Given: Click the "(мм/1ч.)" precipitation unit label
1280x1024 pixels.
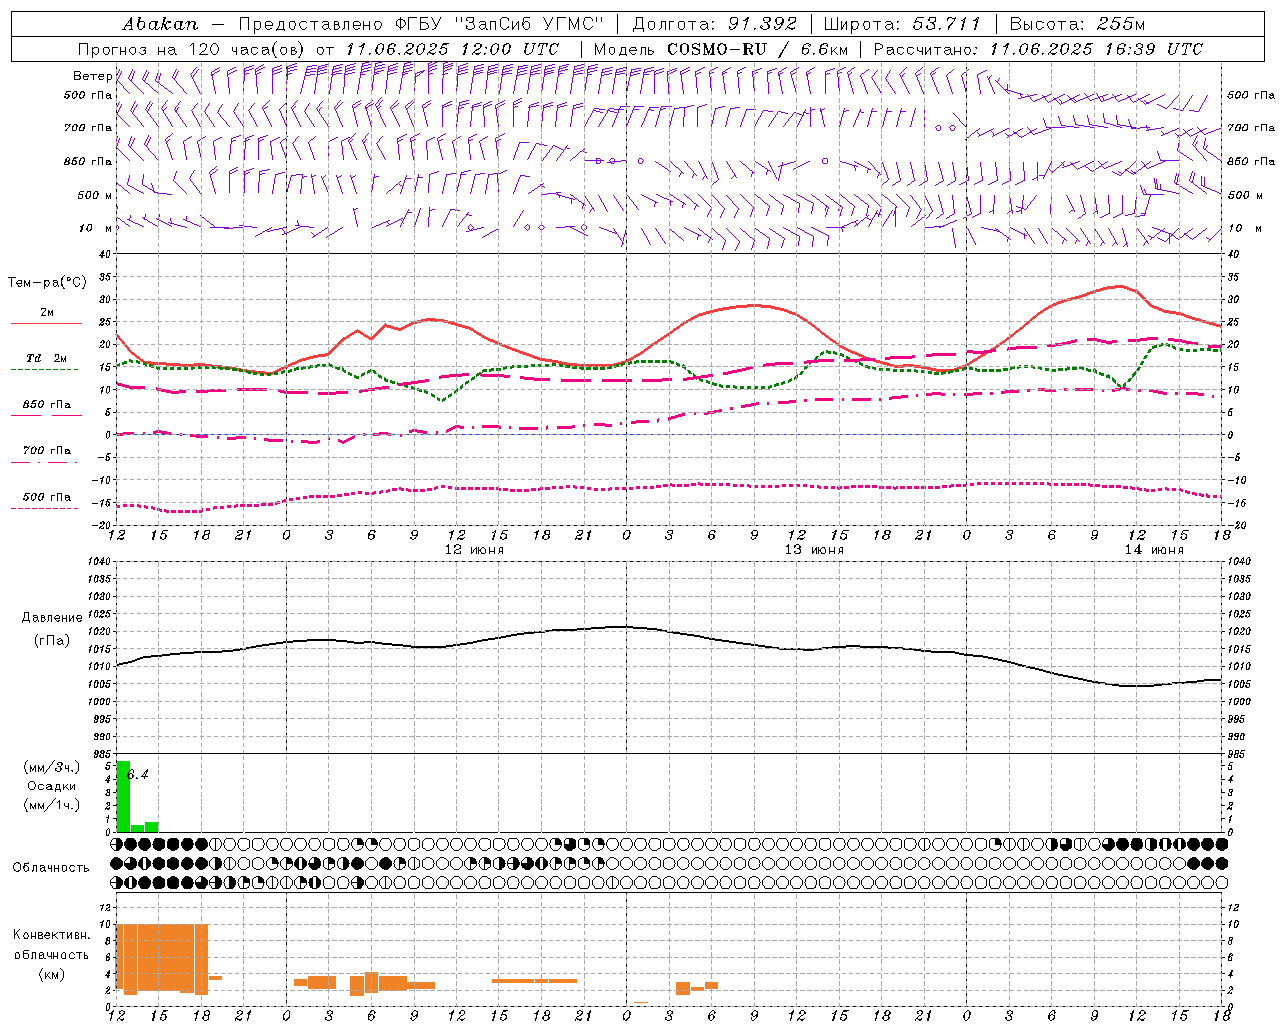Looking at the screenshot, I should pyautogui.click(x=51, y=804).
